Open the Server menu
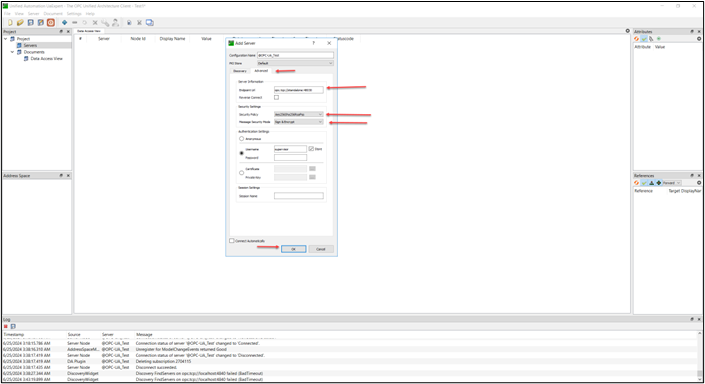705x384 pixels. coord(34,13)
